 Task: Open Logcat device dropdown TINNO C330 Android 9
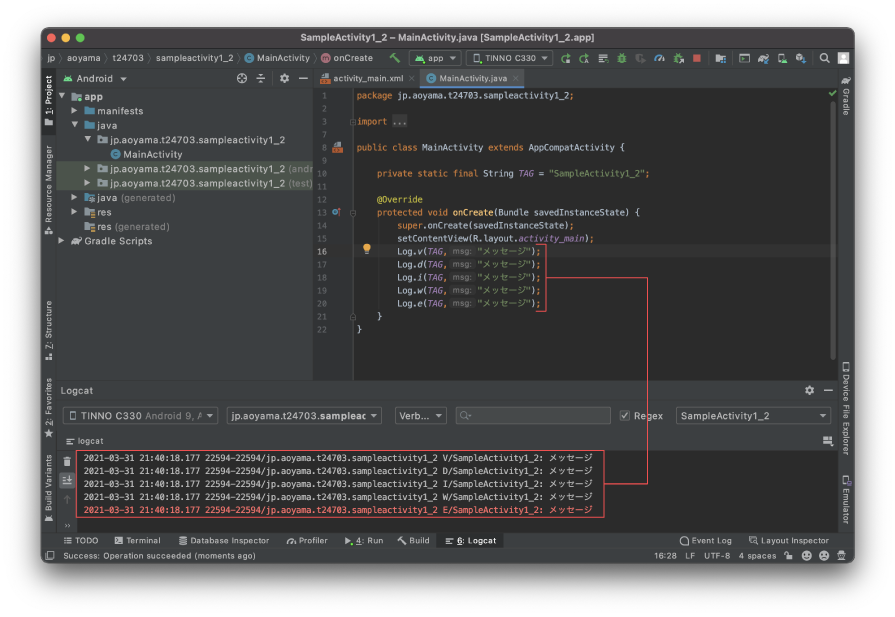point(140,416)
